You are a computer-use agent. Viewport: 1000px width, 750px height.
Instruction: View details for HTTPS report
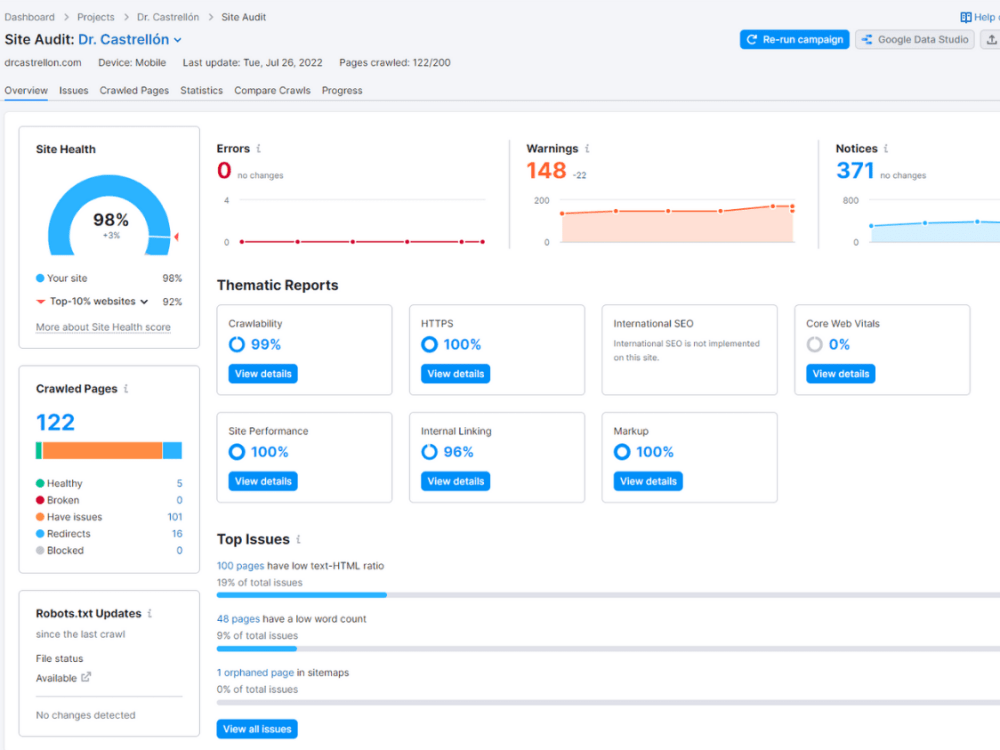(x=455, y=374)
